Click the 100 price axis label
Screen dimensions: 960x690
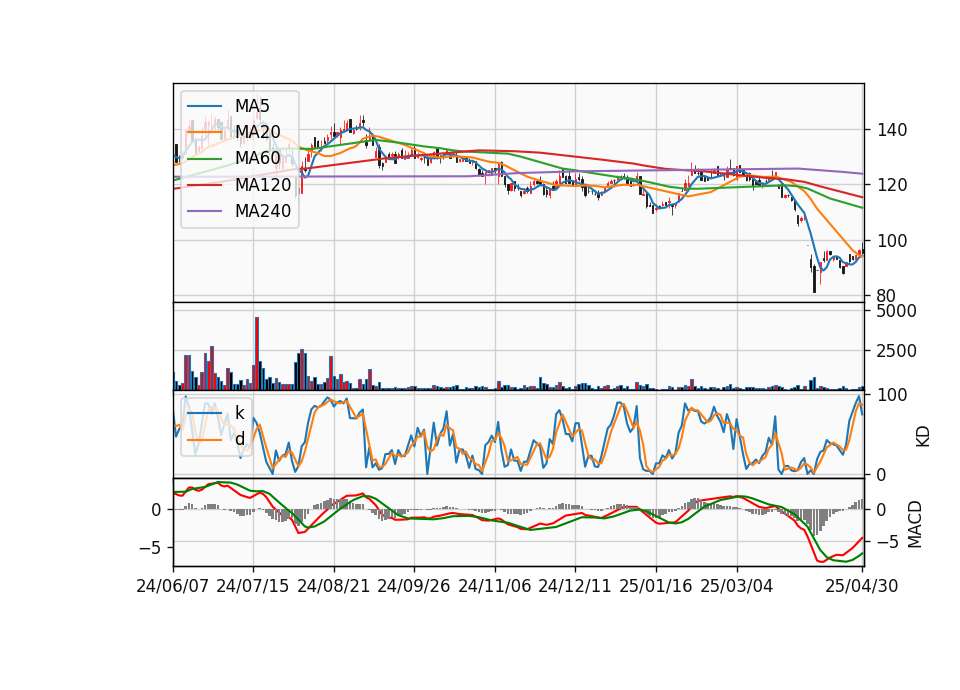pos(892,241)
